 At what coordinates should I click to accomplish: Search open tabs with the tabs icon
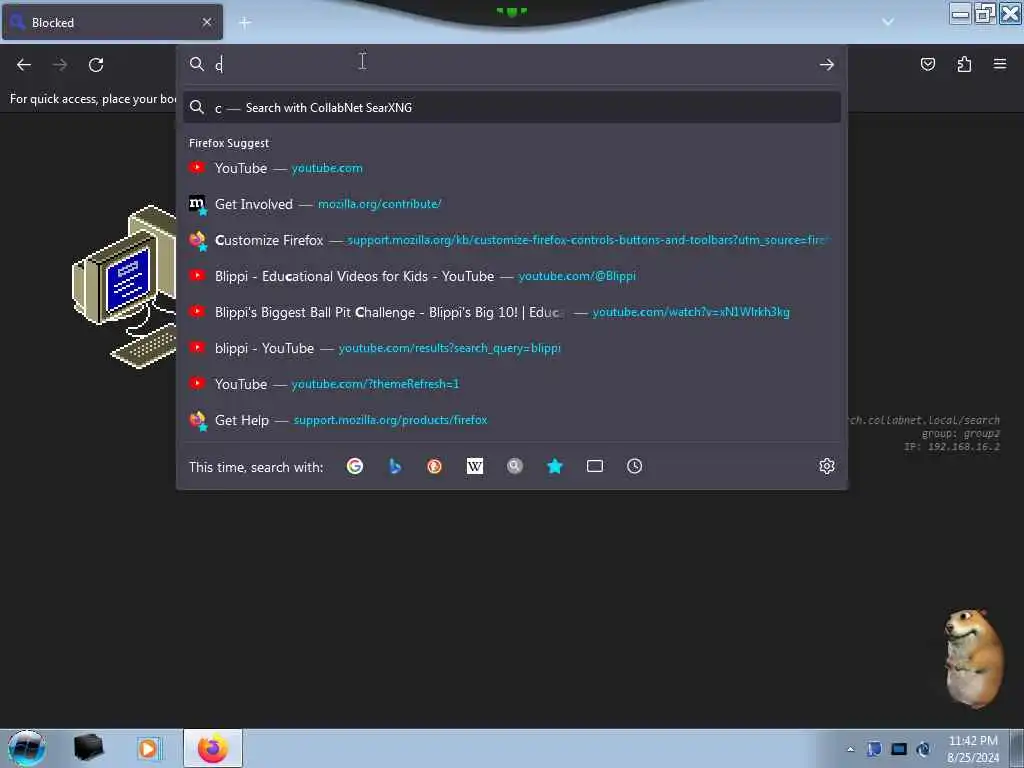(595, 466)
